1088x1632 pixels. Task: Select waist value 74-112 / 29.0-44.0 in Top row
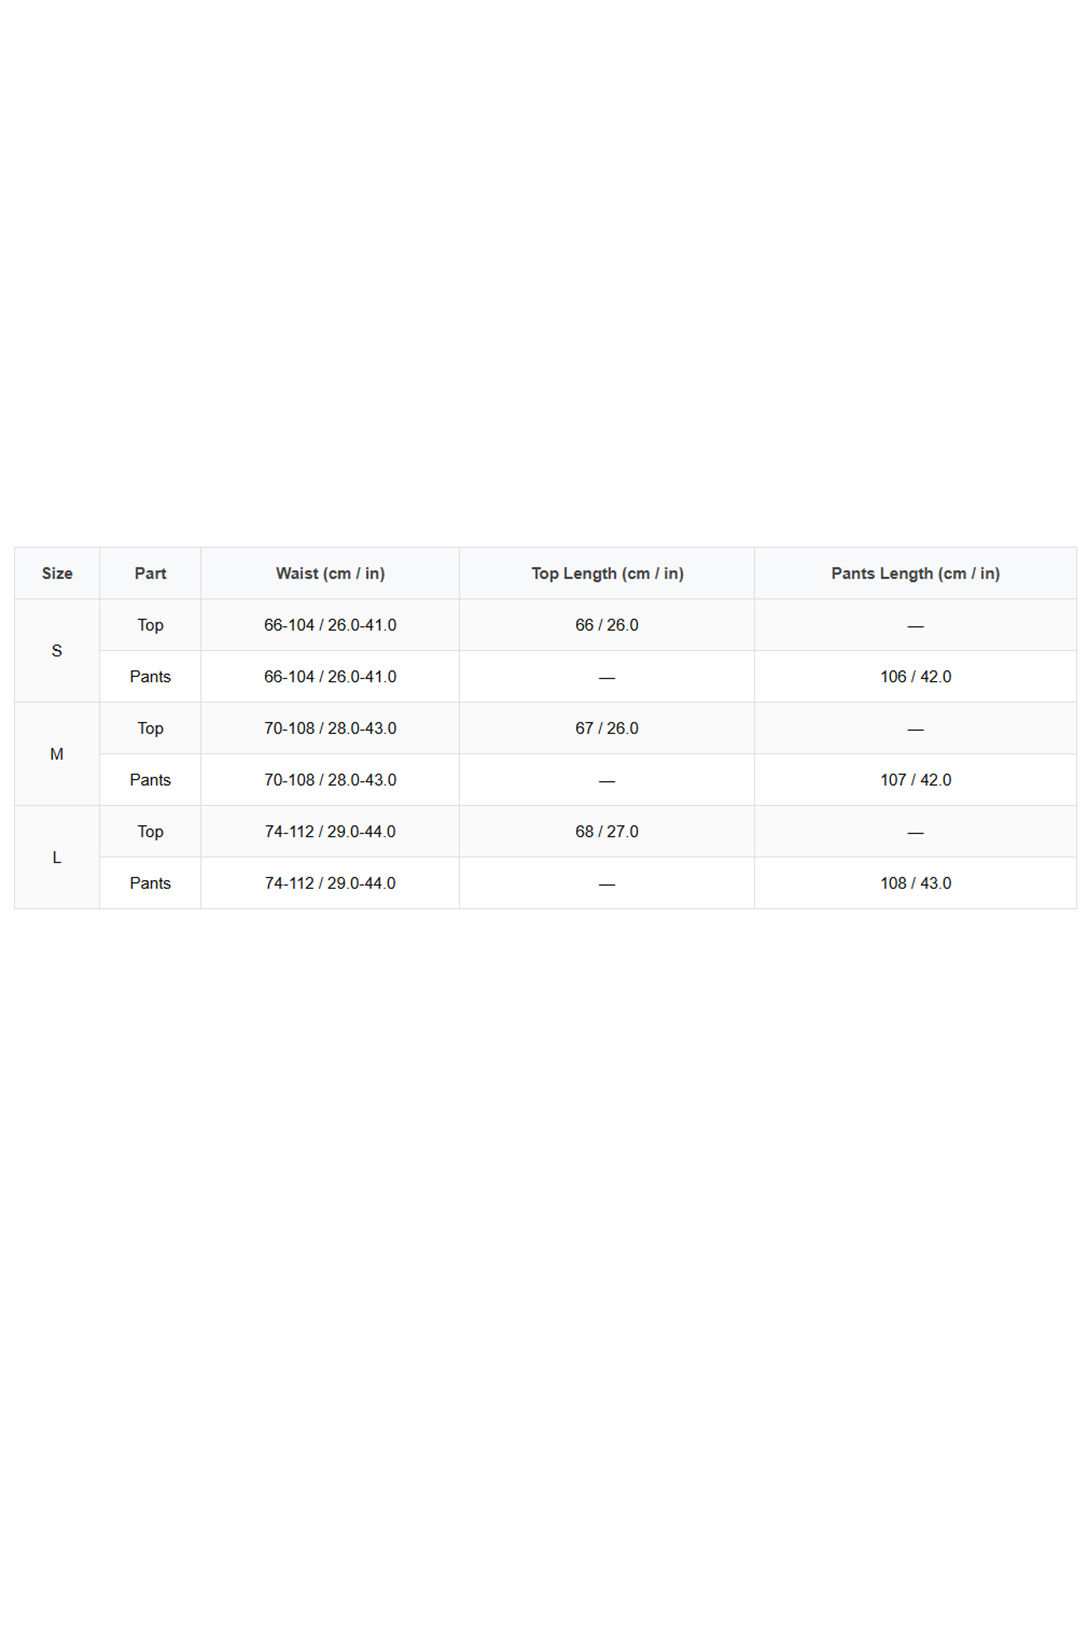[x=330, y=831]
